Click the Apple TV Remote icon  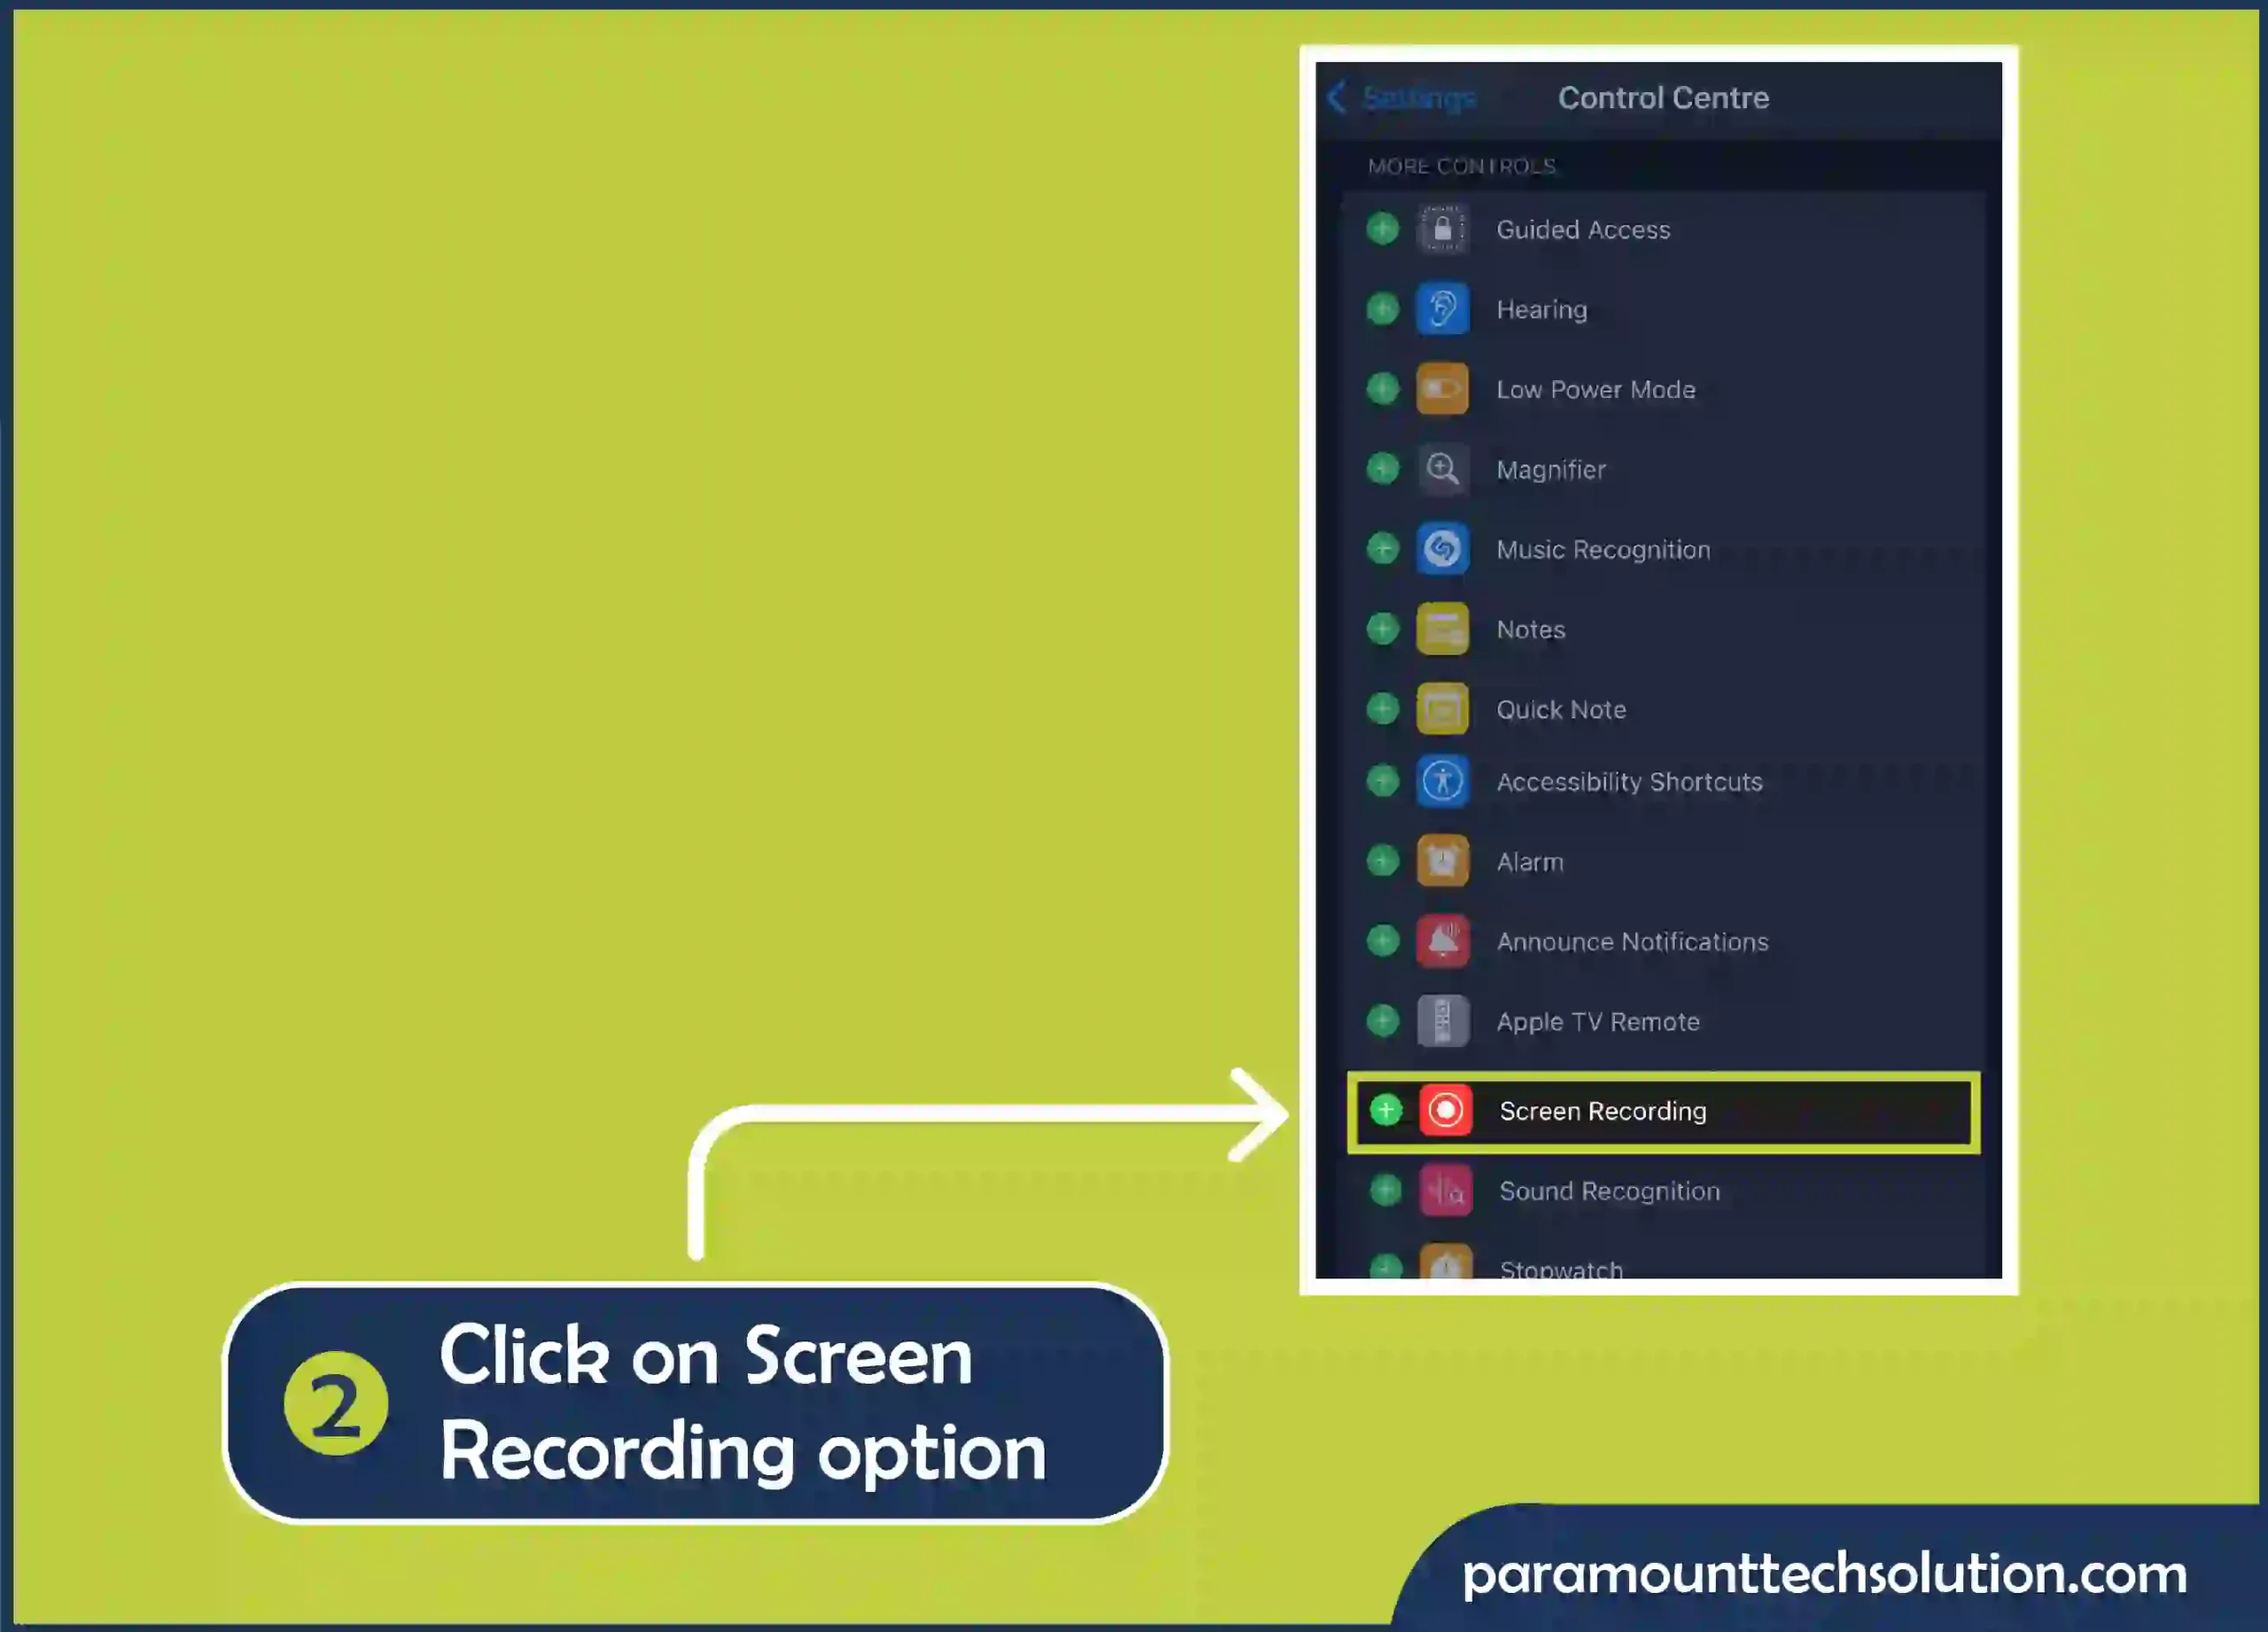[x=1442, y=1021]
